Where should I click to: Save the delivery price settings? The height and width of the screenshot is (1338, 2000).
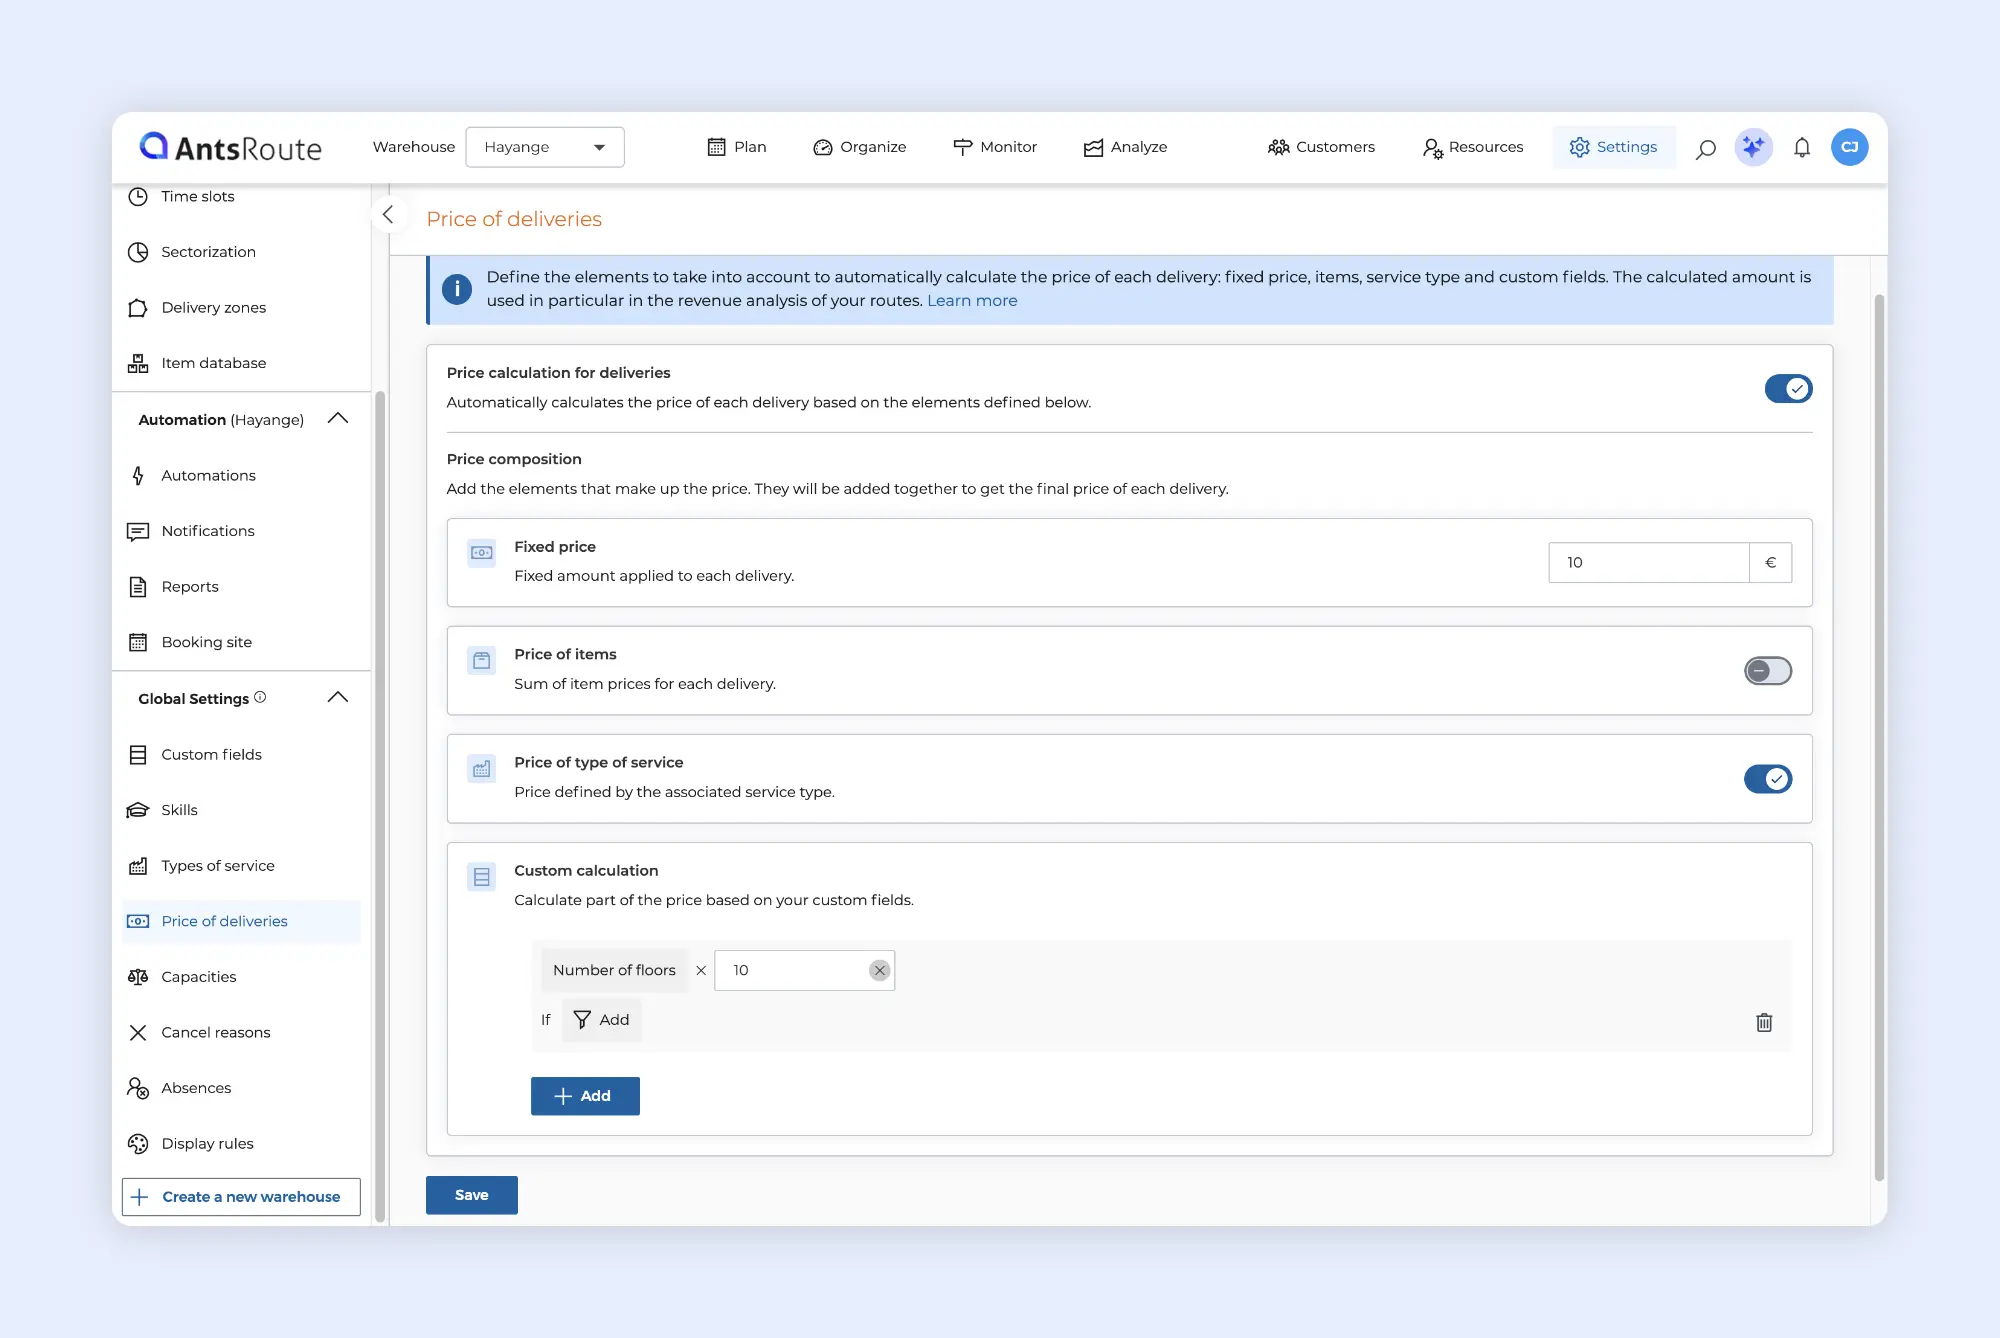(x=472, y=1195)
